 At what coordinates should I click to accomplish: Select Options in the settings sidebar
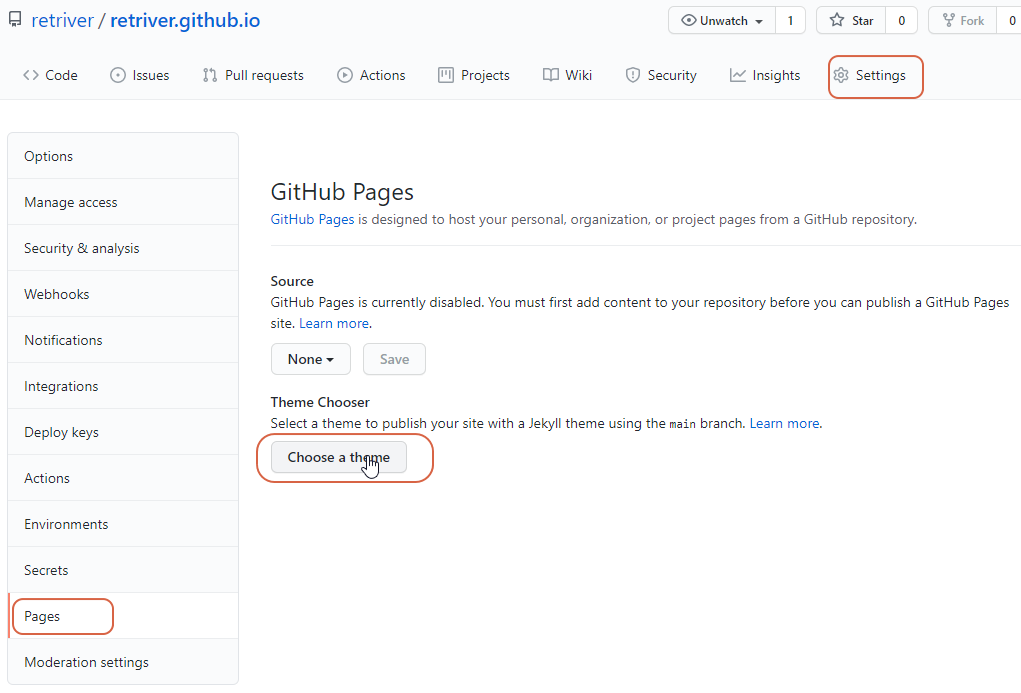pos(123,156)
